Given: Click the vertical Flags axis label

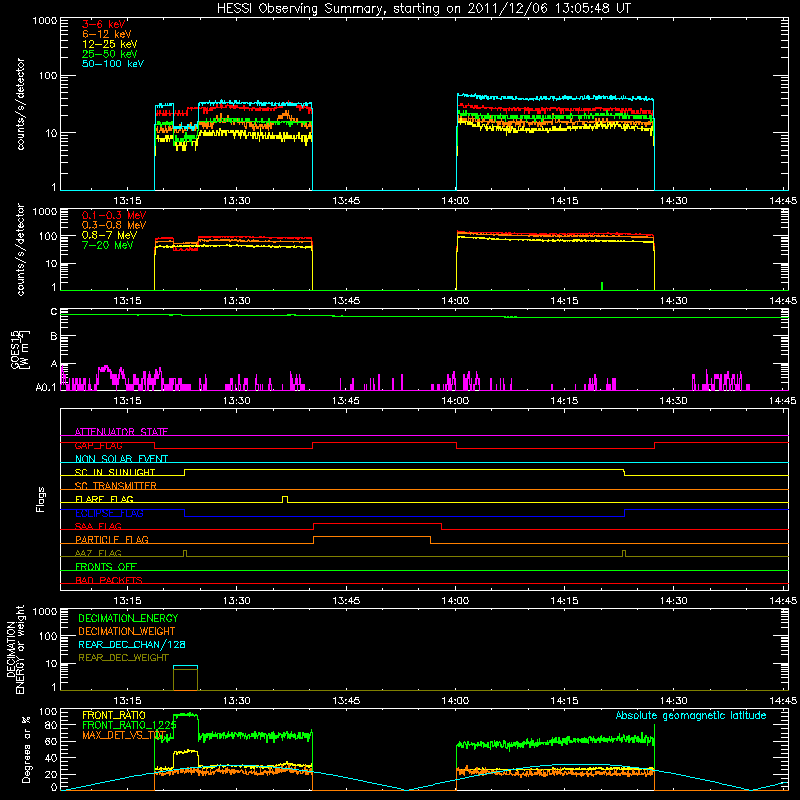Looking at the screenshot, I should 41,499.
